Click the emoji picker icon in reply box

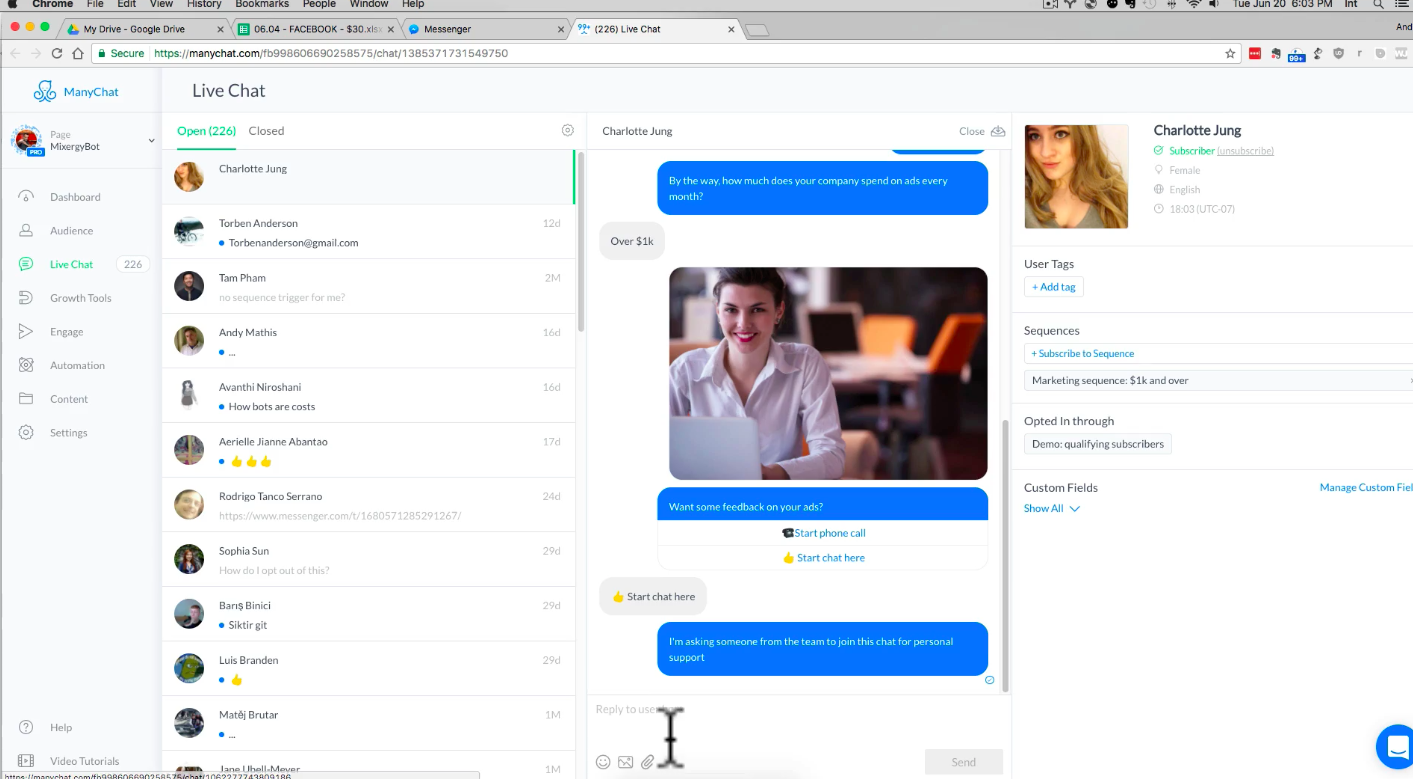603,762
